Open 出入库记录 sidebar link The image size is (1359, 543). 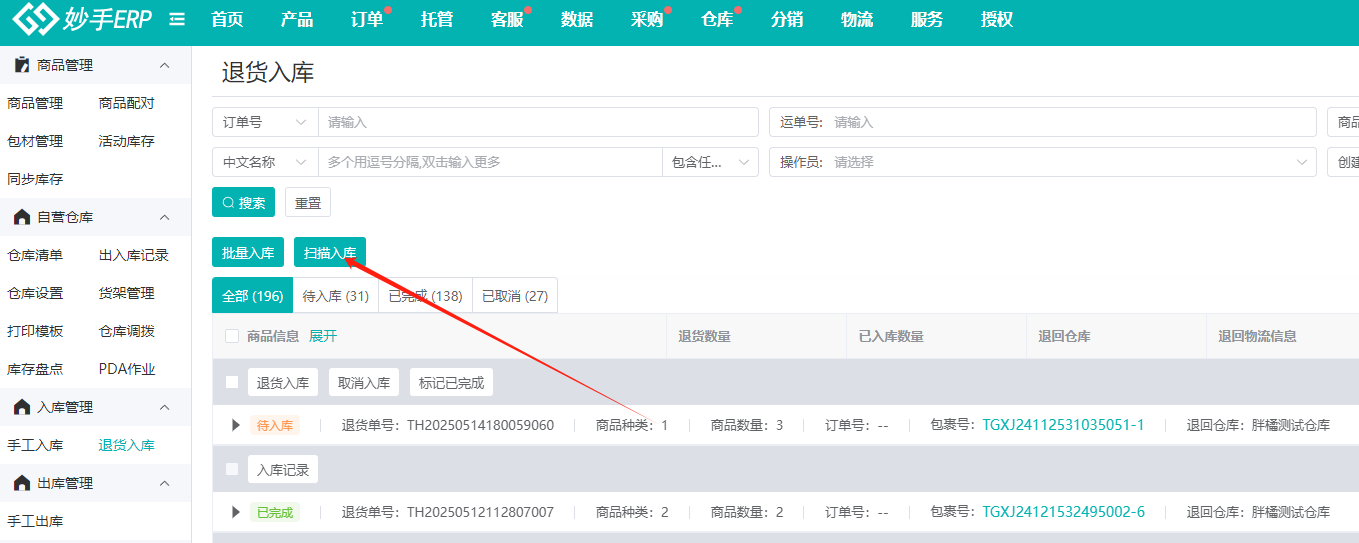[x=134, y=255]
